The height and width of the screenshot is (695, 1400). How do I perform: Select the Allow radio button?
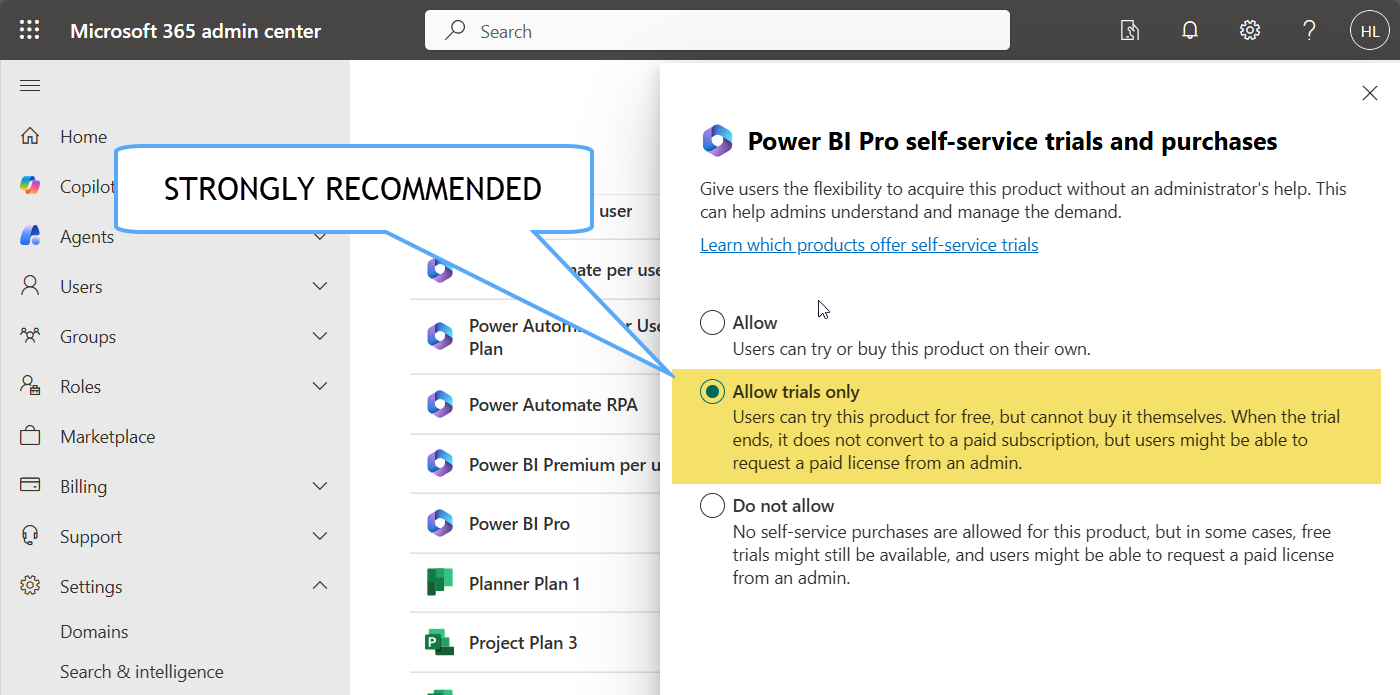point(712,323)
